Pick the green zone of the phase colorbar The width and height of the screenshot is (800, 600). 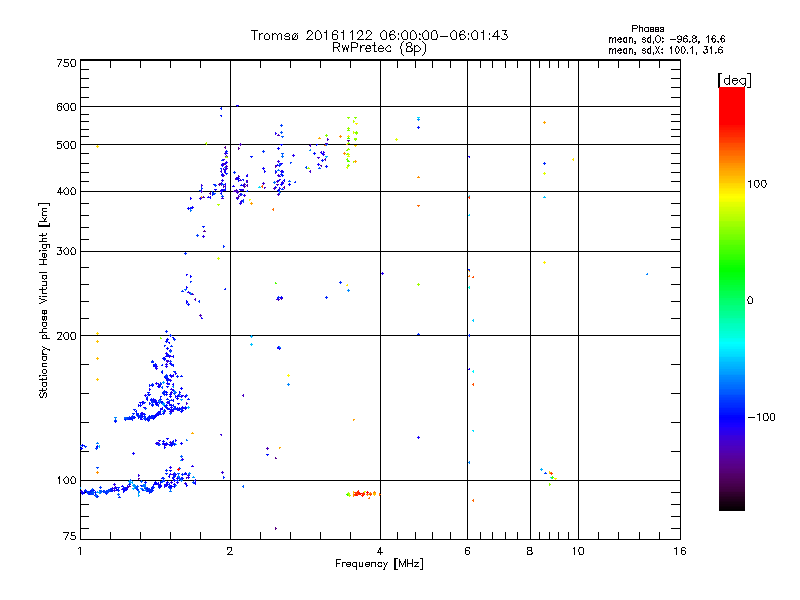732,270
